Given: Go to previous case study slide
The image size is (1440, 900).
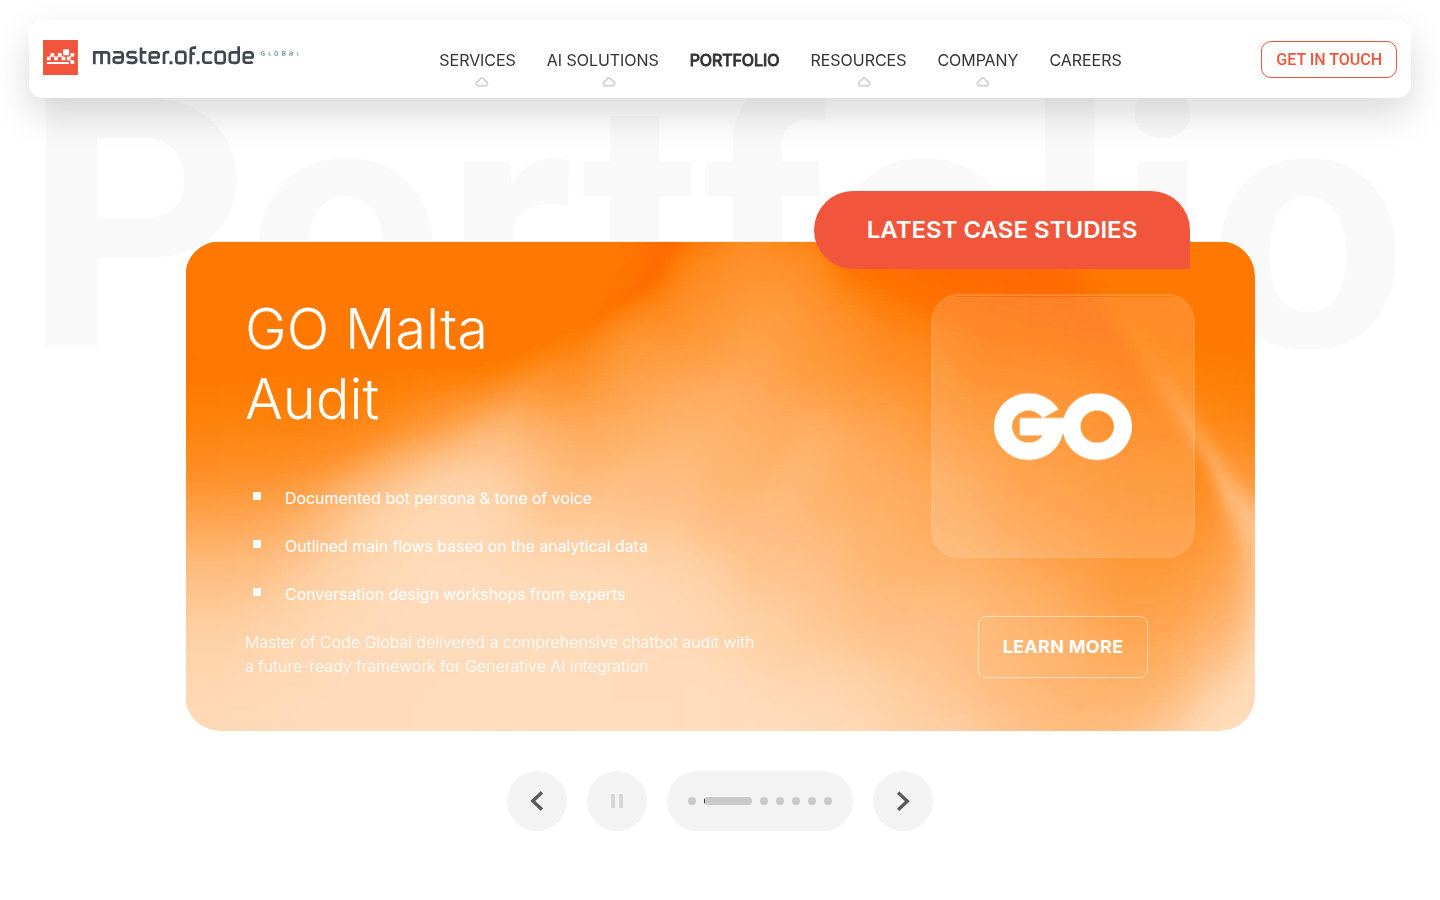Looking at the screenshot, I should (537, 801).
